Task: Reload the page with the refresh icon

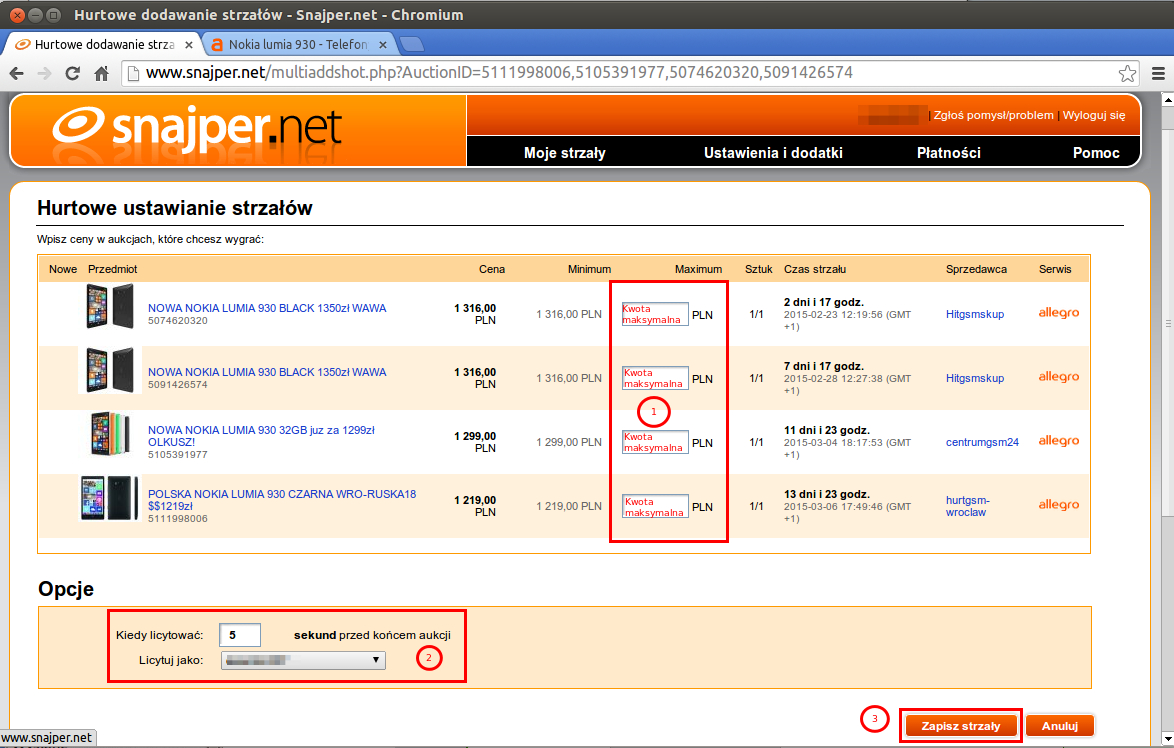Action: (72, 73)
